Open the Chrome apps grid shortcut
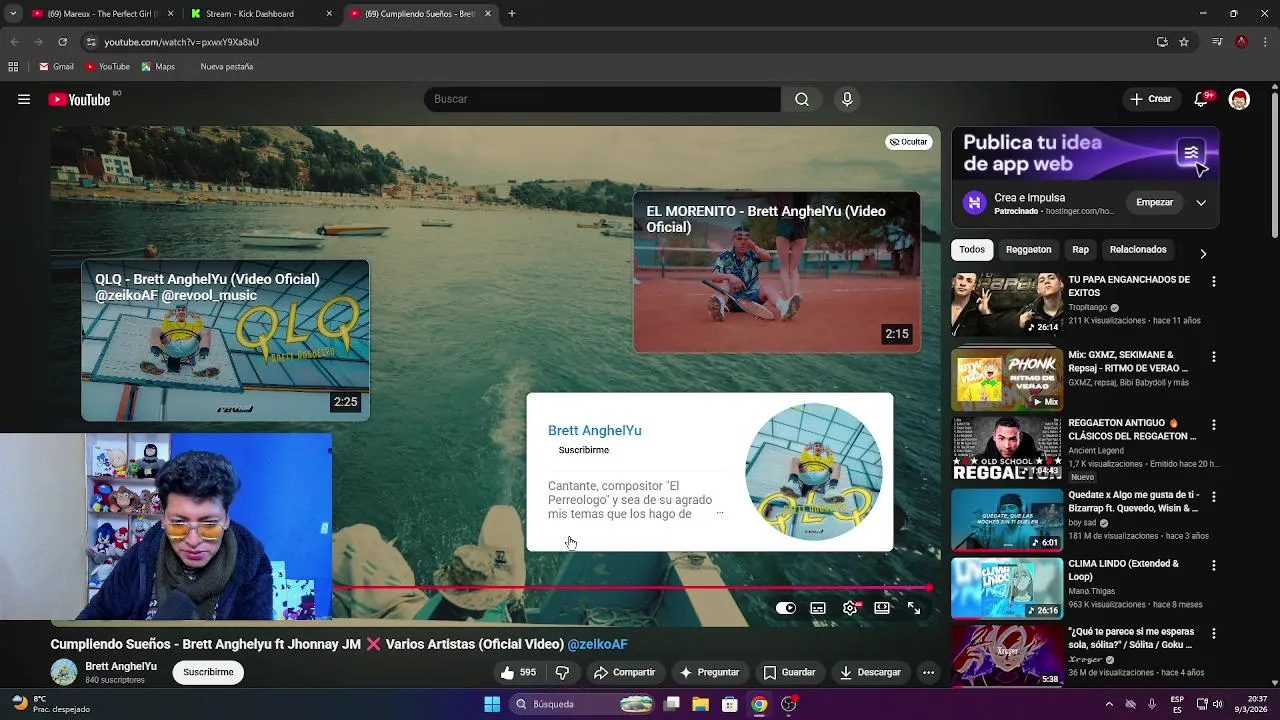 pyautogui.click(x=13, y=67)
